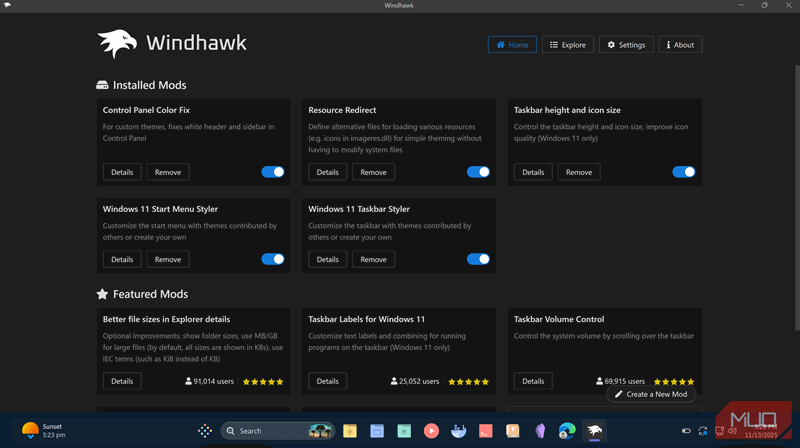
Task: Open the Settings tab
Action: (x=626, y=44)
